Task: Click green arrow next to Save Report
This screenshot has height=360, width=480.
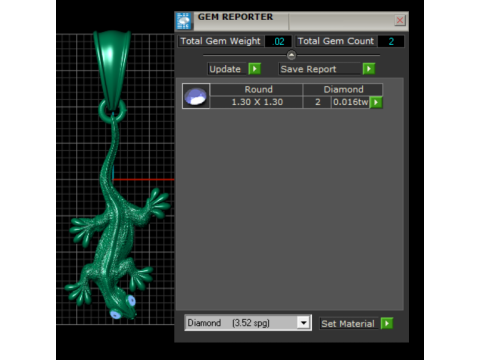Action: [x=369, y=69]
